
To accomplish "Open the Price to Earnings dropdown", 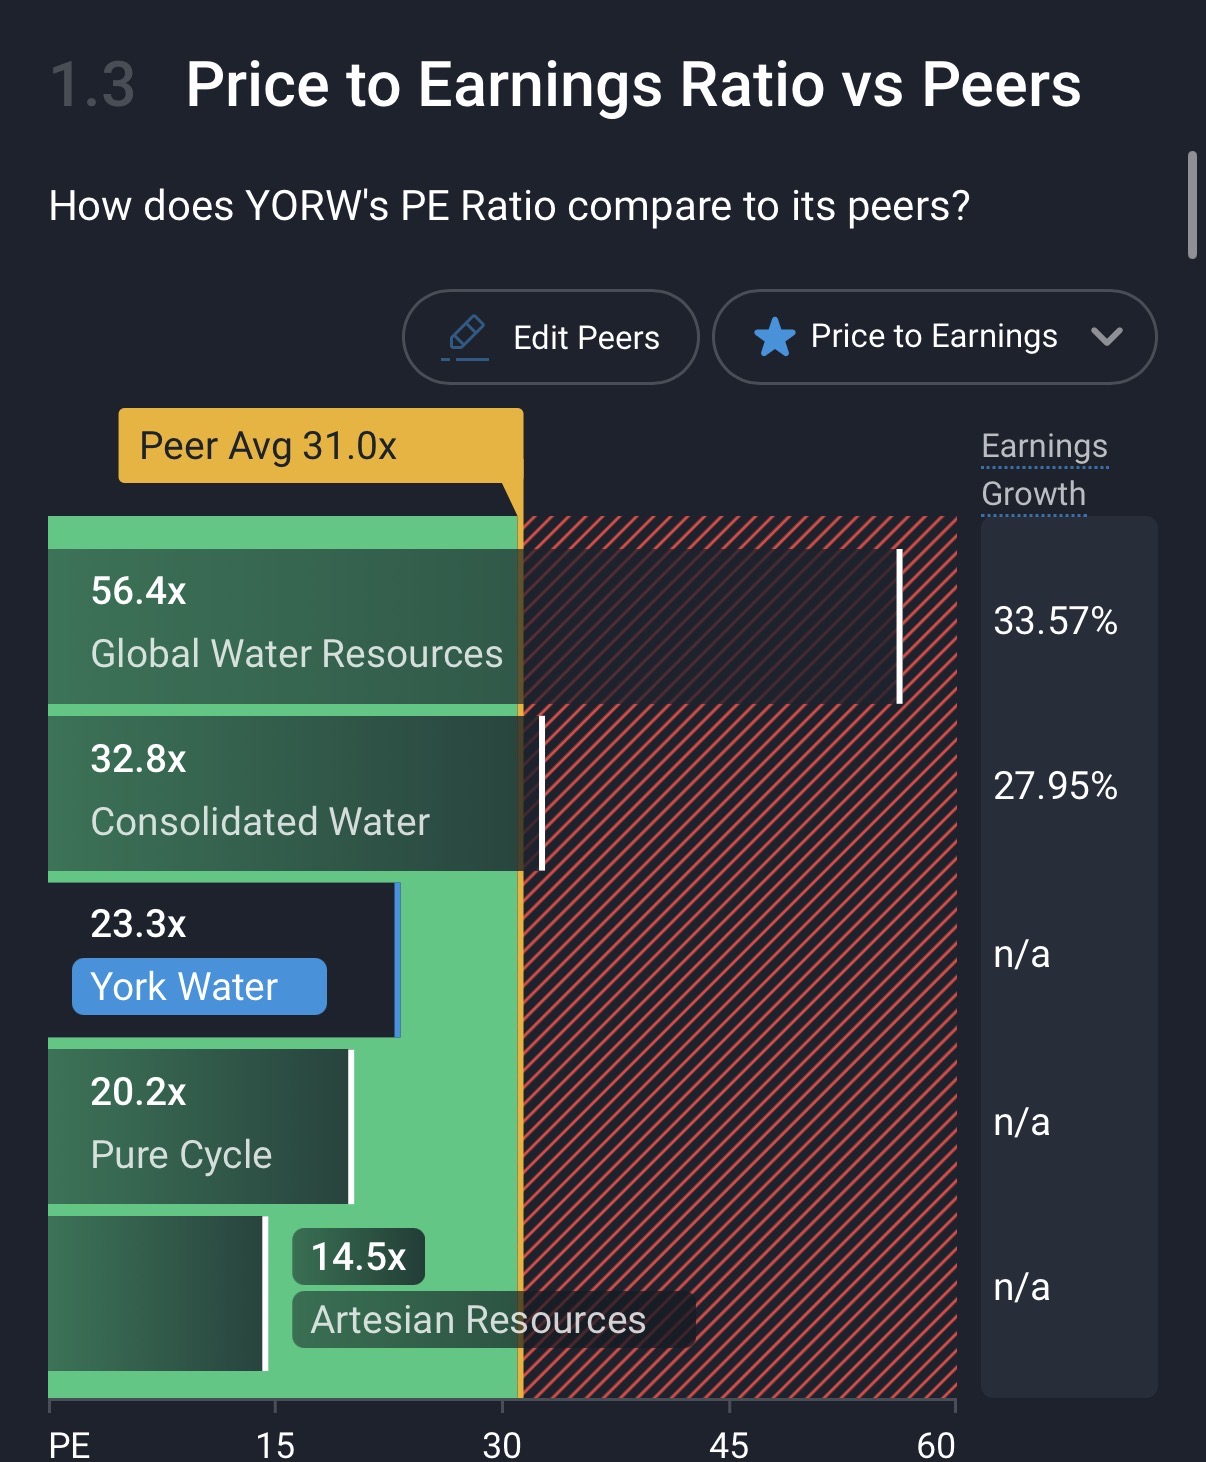I will point(933,337).
